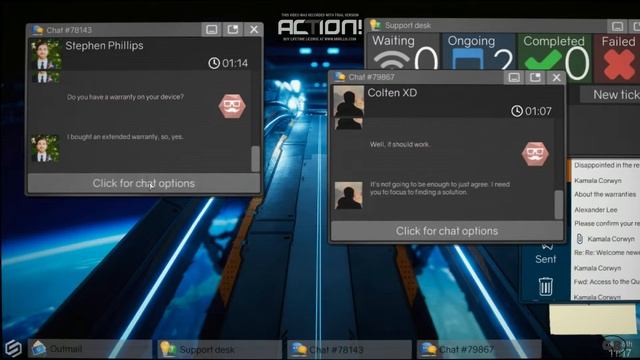This screenshot has height=360, width=640.
Task: Click Chat #78143 title bar icon
Action: pos(38,30)
